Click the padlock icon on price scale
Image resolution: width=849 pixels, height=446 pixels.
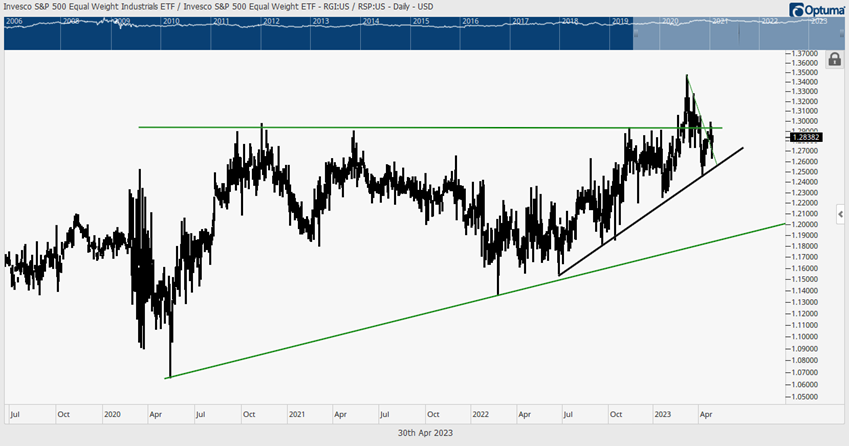pos(834,59)
